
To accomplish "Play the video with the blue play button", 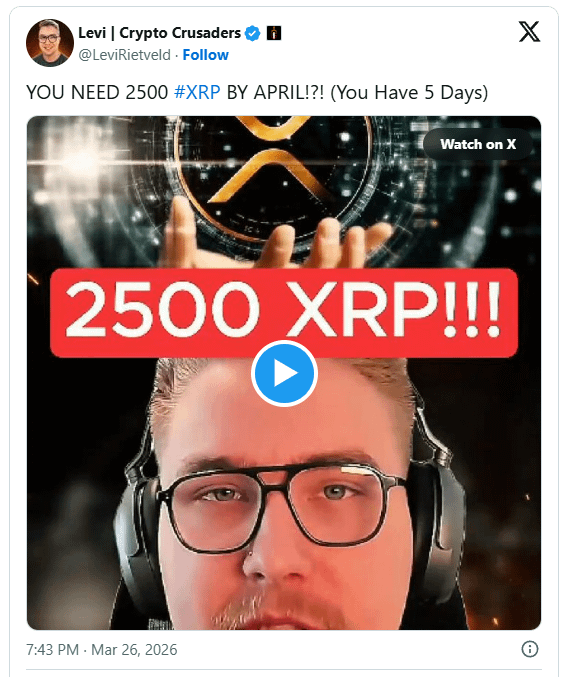I will point(284,373).
